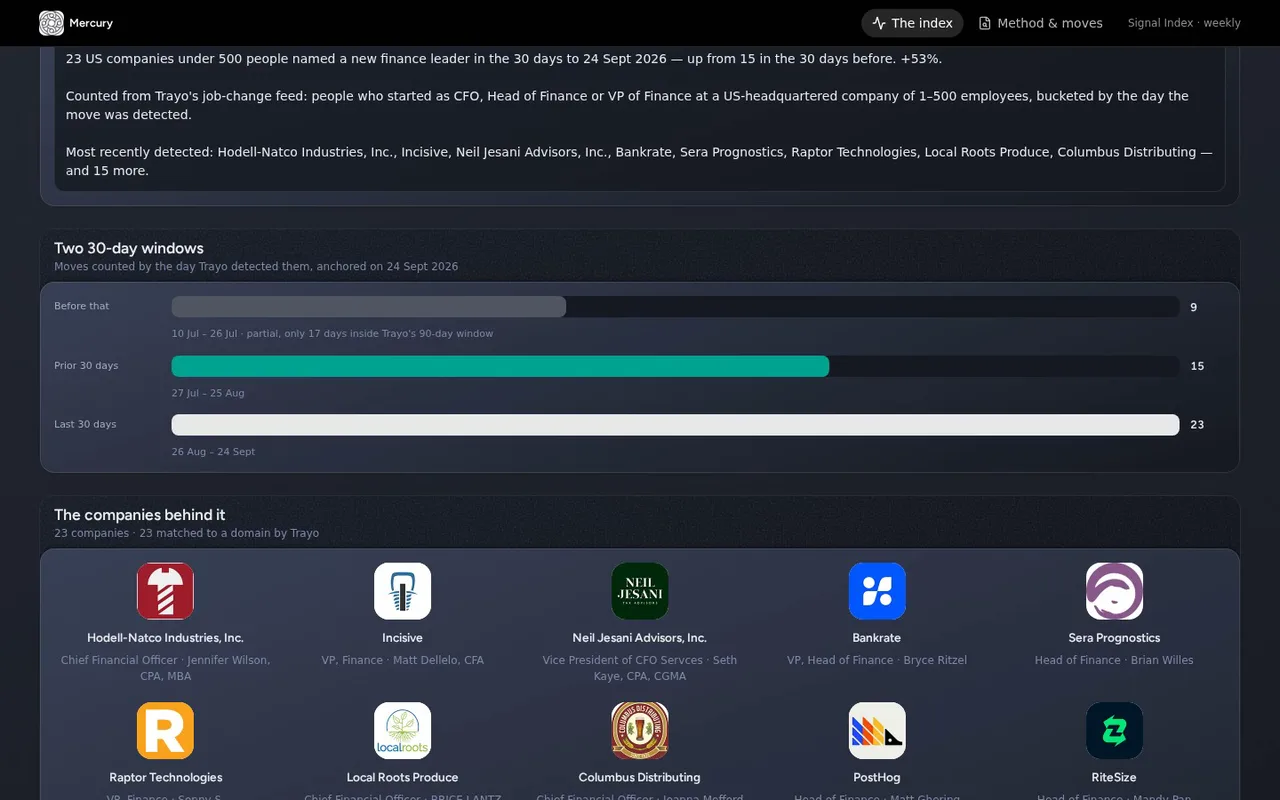Select the 27 Jul – 25 Aug date range
1280x800 pixels.
pyautogui.click(x=208, y=393)
